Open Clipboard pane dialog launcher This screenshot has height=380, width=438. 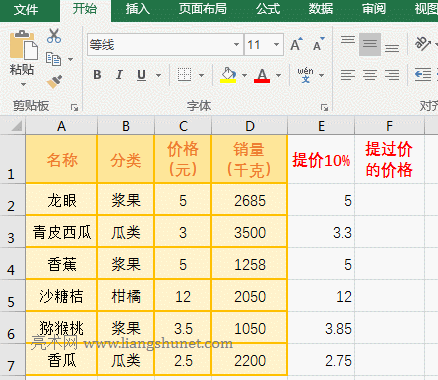click(x=74, y=107)
